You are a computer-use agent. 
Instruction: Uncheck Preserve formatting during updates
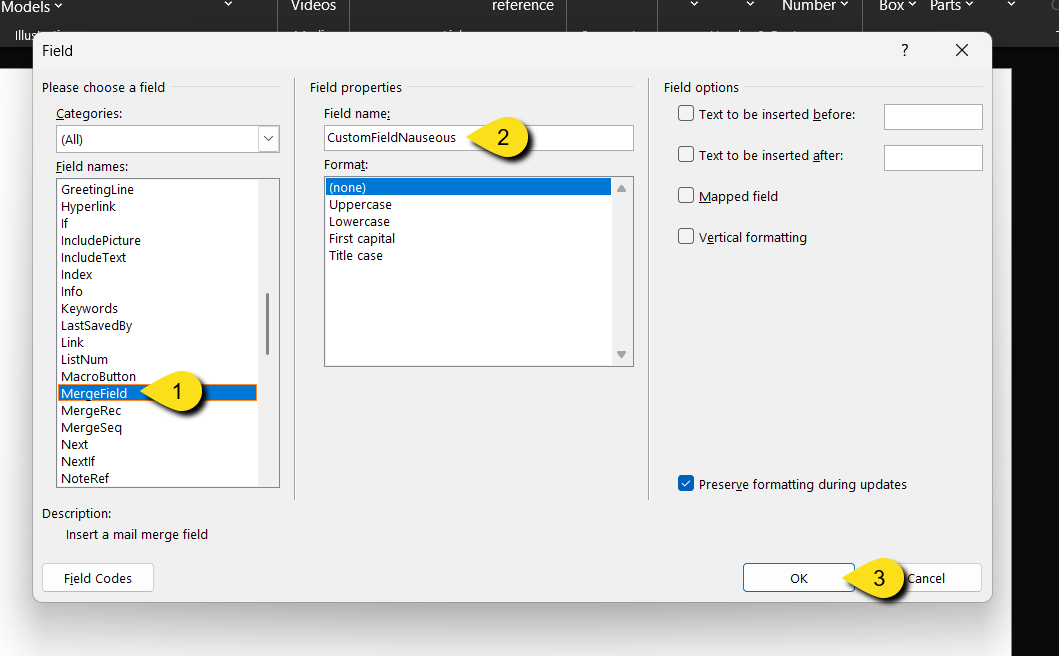(x=686, y=484)
